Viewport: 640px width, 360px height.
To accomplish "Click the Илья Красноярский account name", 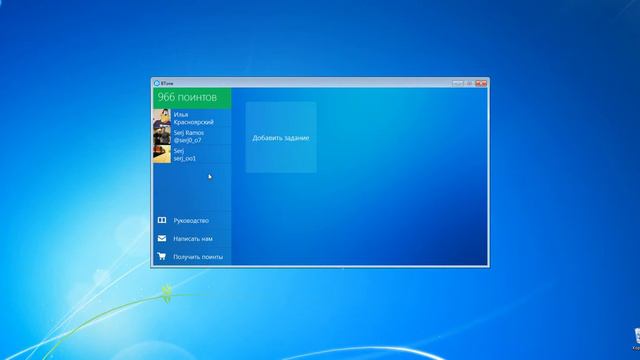I will (193, 118).
